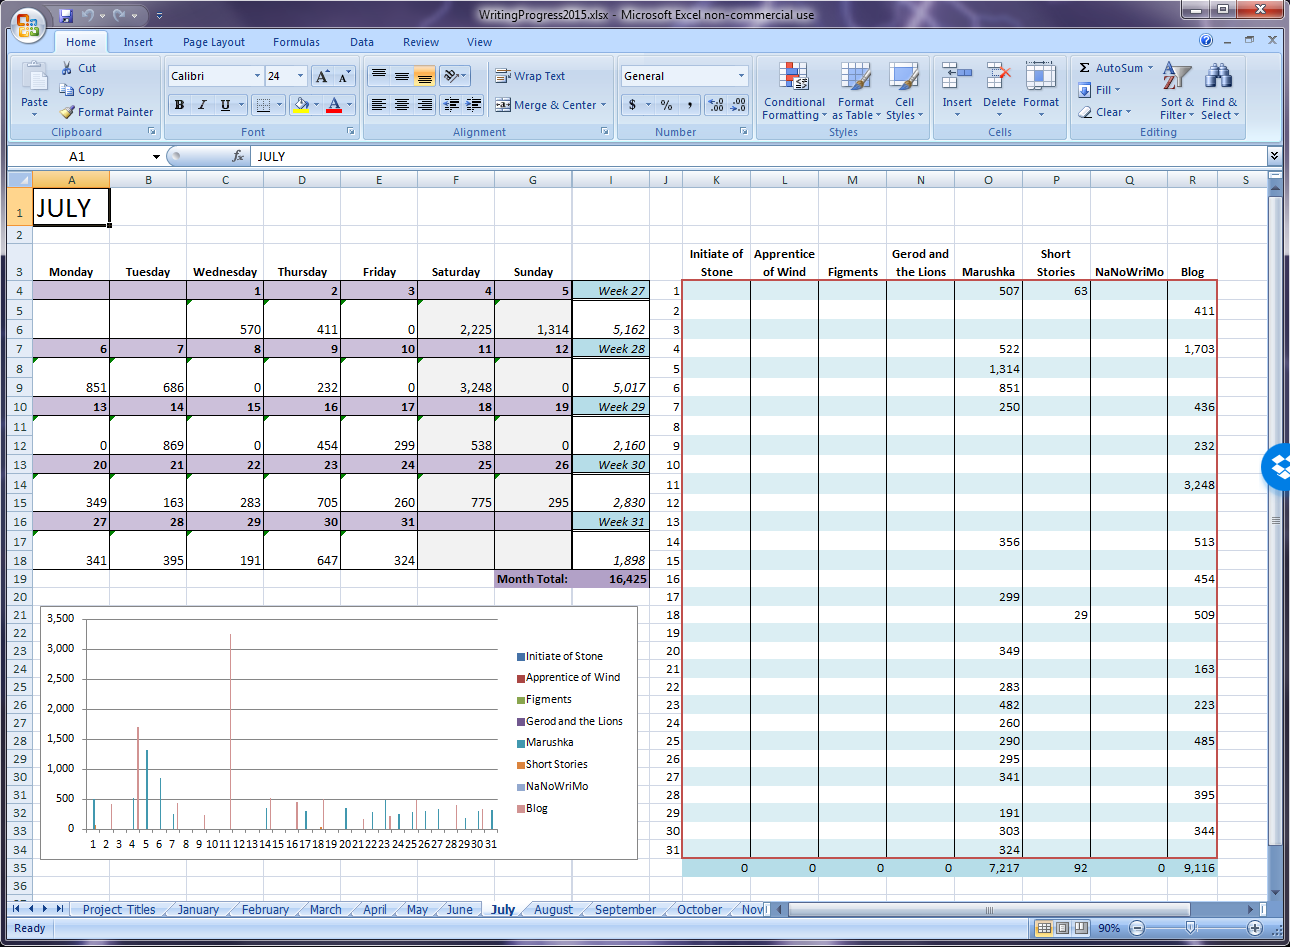The width and height of the screenshot is (1290, 947).
Task: Click the Format Painter brush icon
Action: pyautogui.click(x=67, y=112)
